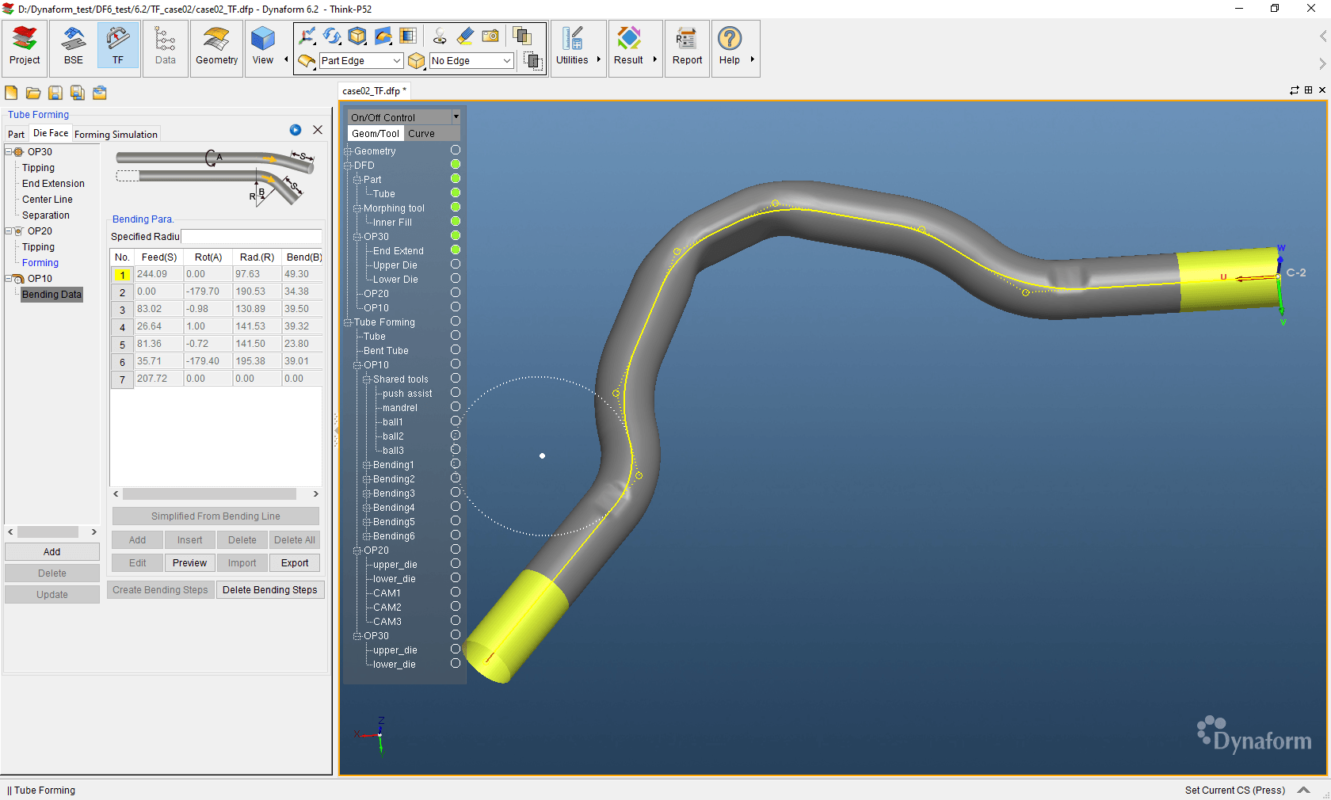
Task: Click the Save file icon
Action: tap(54, 91)
